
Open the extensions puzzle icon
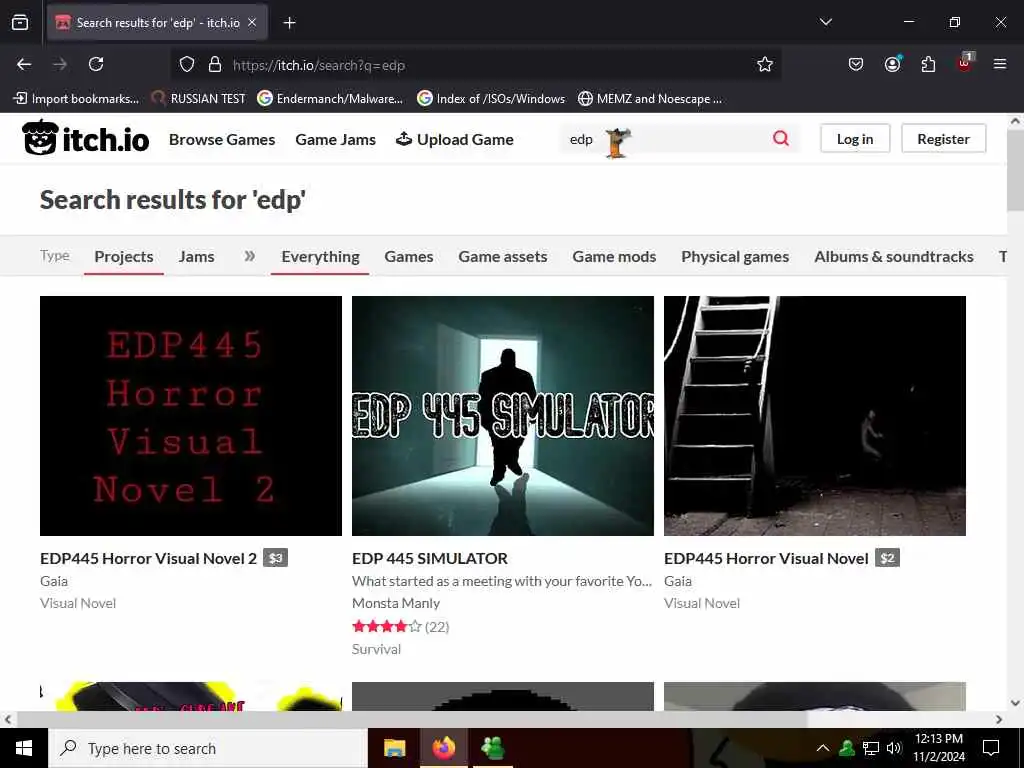[928, 64]
